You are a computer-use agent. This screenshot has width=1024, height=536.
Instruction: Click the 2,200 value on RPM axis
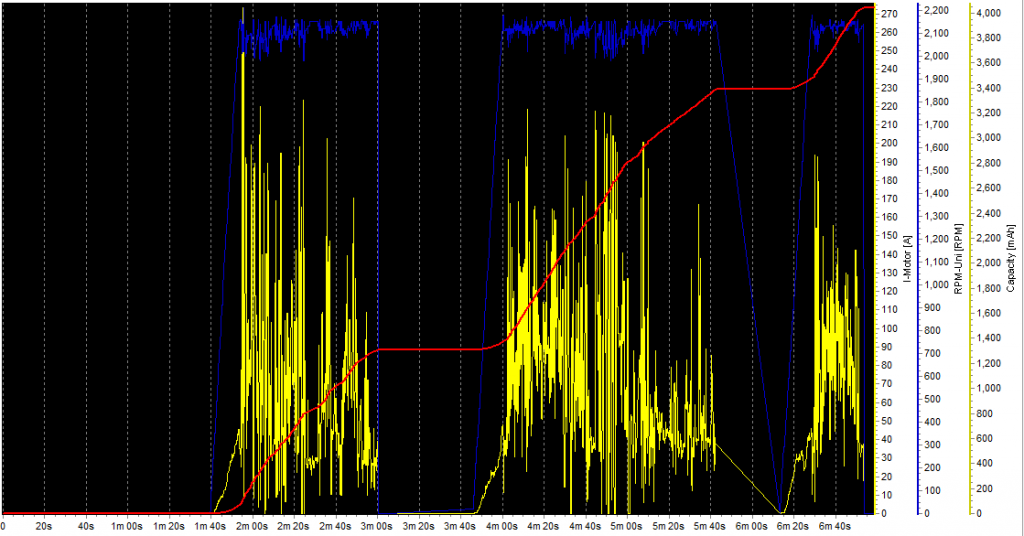937,10
